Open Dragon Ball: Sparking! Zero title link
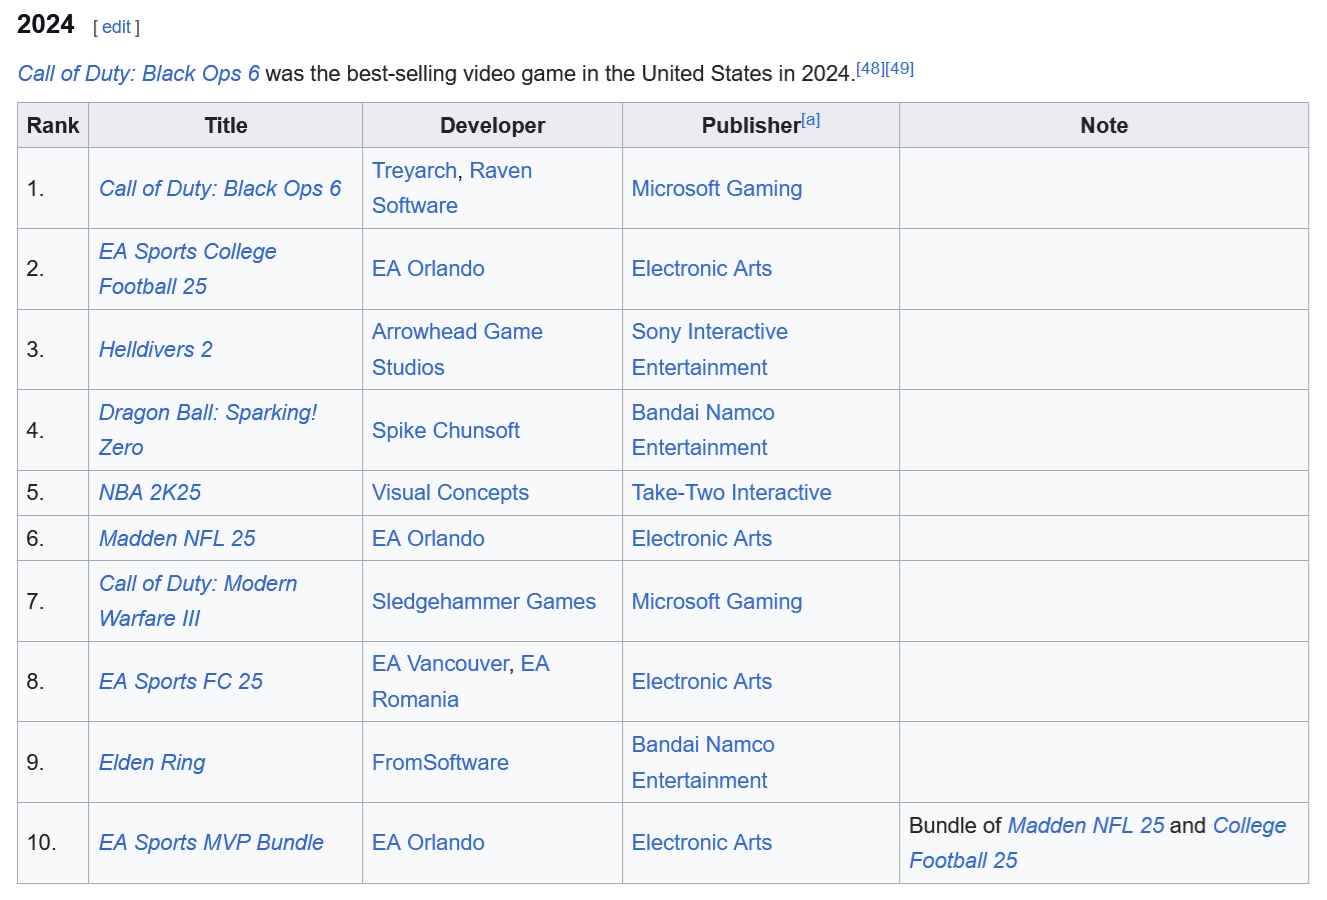Image resolution: width=1327 pixels, height=900 pixels. point(208,430)
